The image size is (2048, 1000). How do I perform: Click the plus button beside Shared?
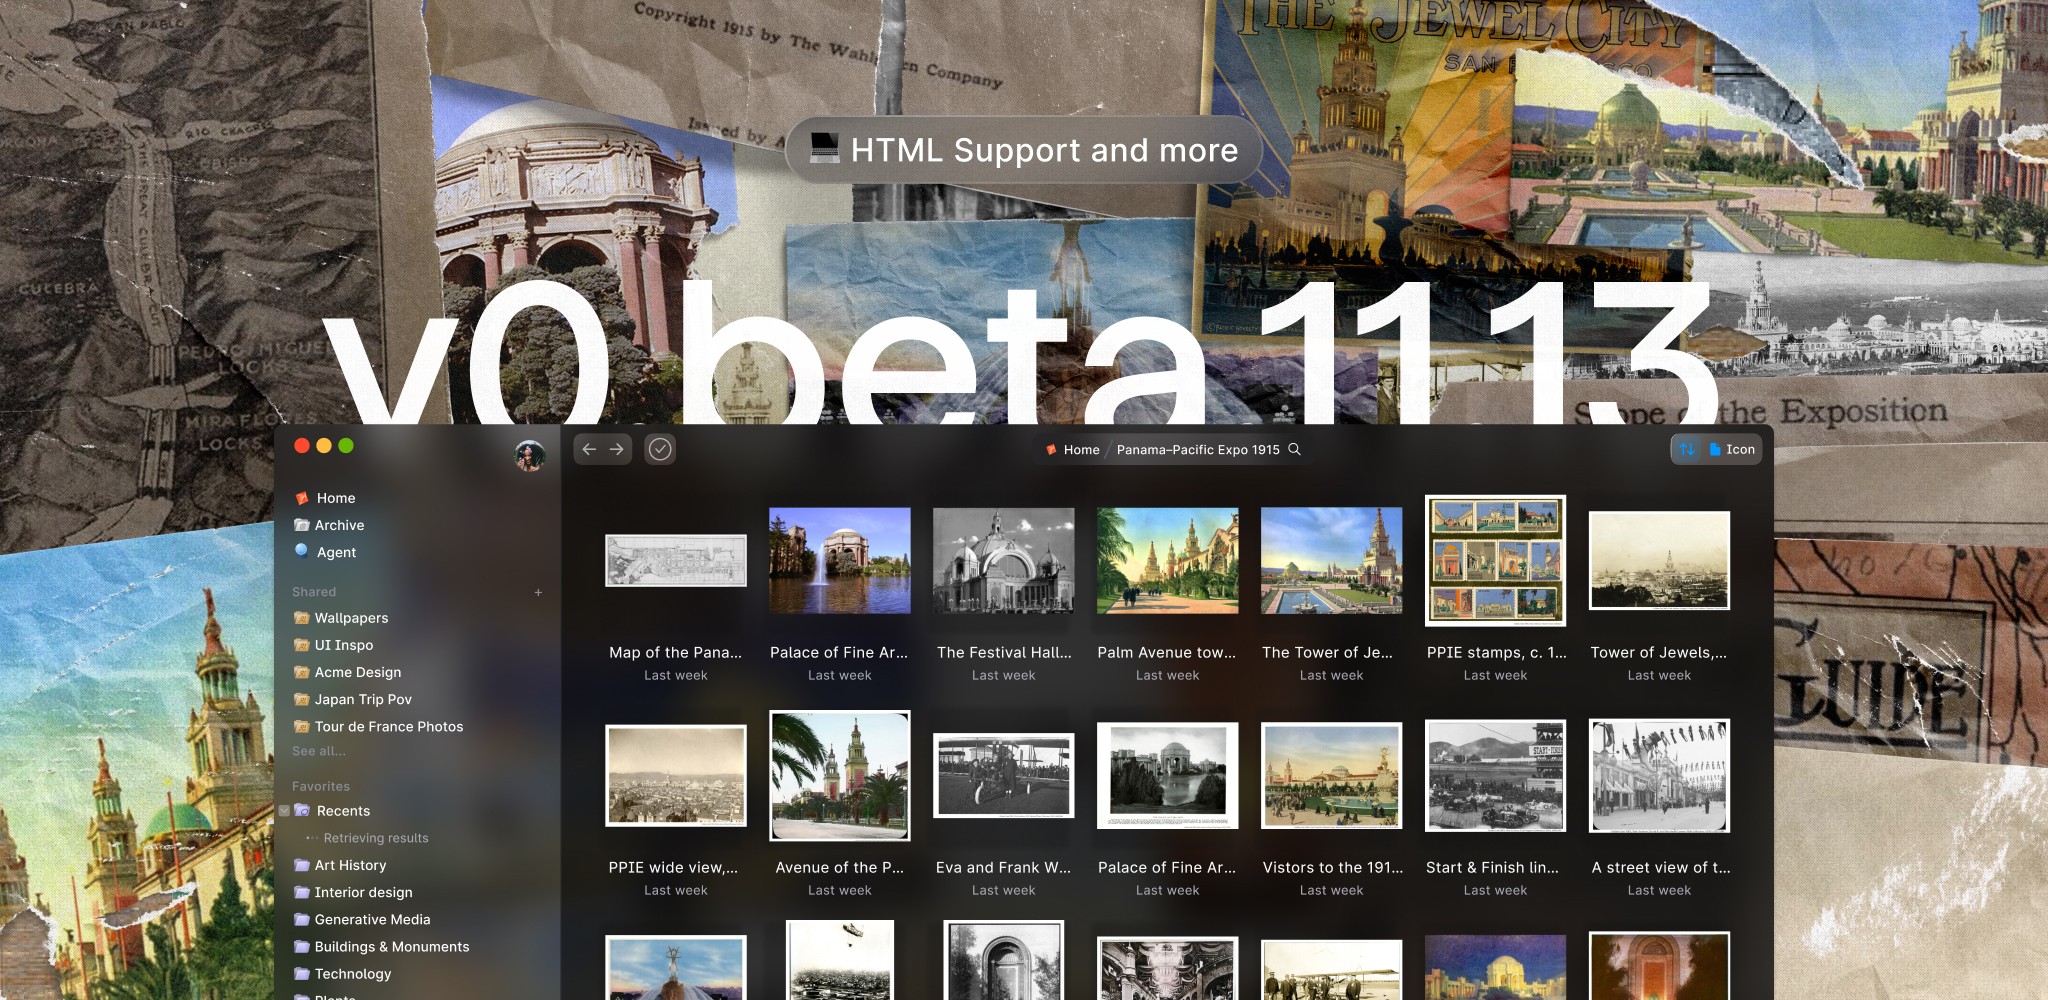point(538,592)
